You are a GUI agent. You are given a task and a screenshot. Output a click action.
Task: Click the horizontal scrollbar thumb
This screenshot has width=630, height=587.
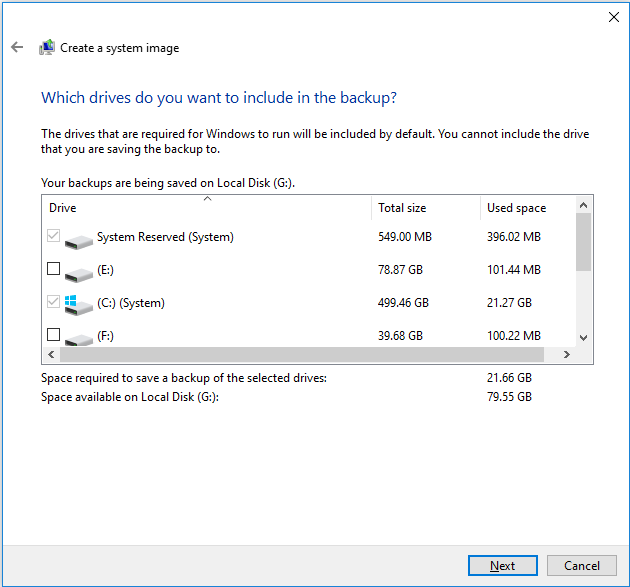(302, 354)
